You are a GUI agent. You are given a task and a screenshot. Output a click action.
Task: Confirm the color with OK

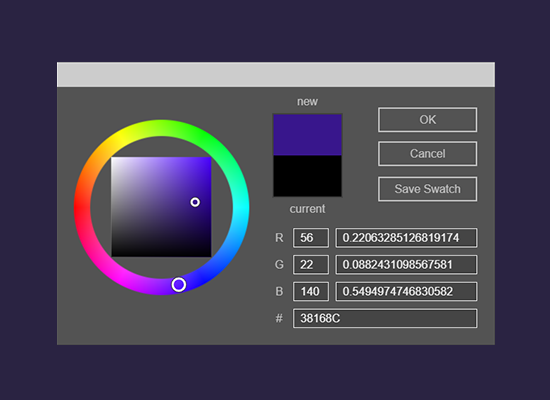coord(427,120)
